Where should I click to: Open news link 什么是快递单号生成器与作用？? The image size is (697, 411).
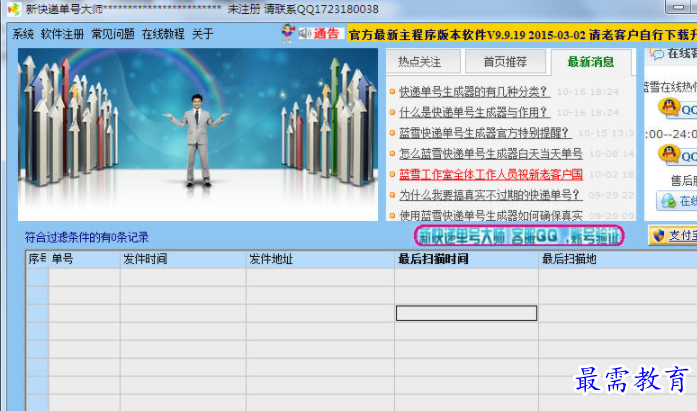pos(473,112)
